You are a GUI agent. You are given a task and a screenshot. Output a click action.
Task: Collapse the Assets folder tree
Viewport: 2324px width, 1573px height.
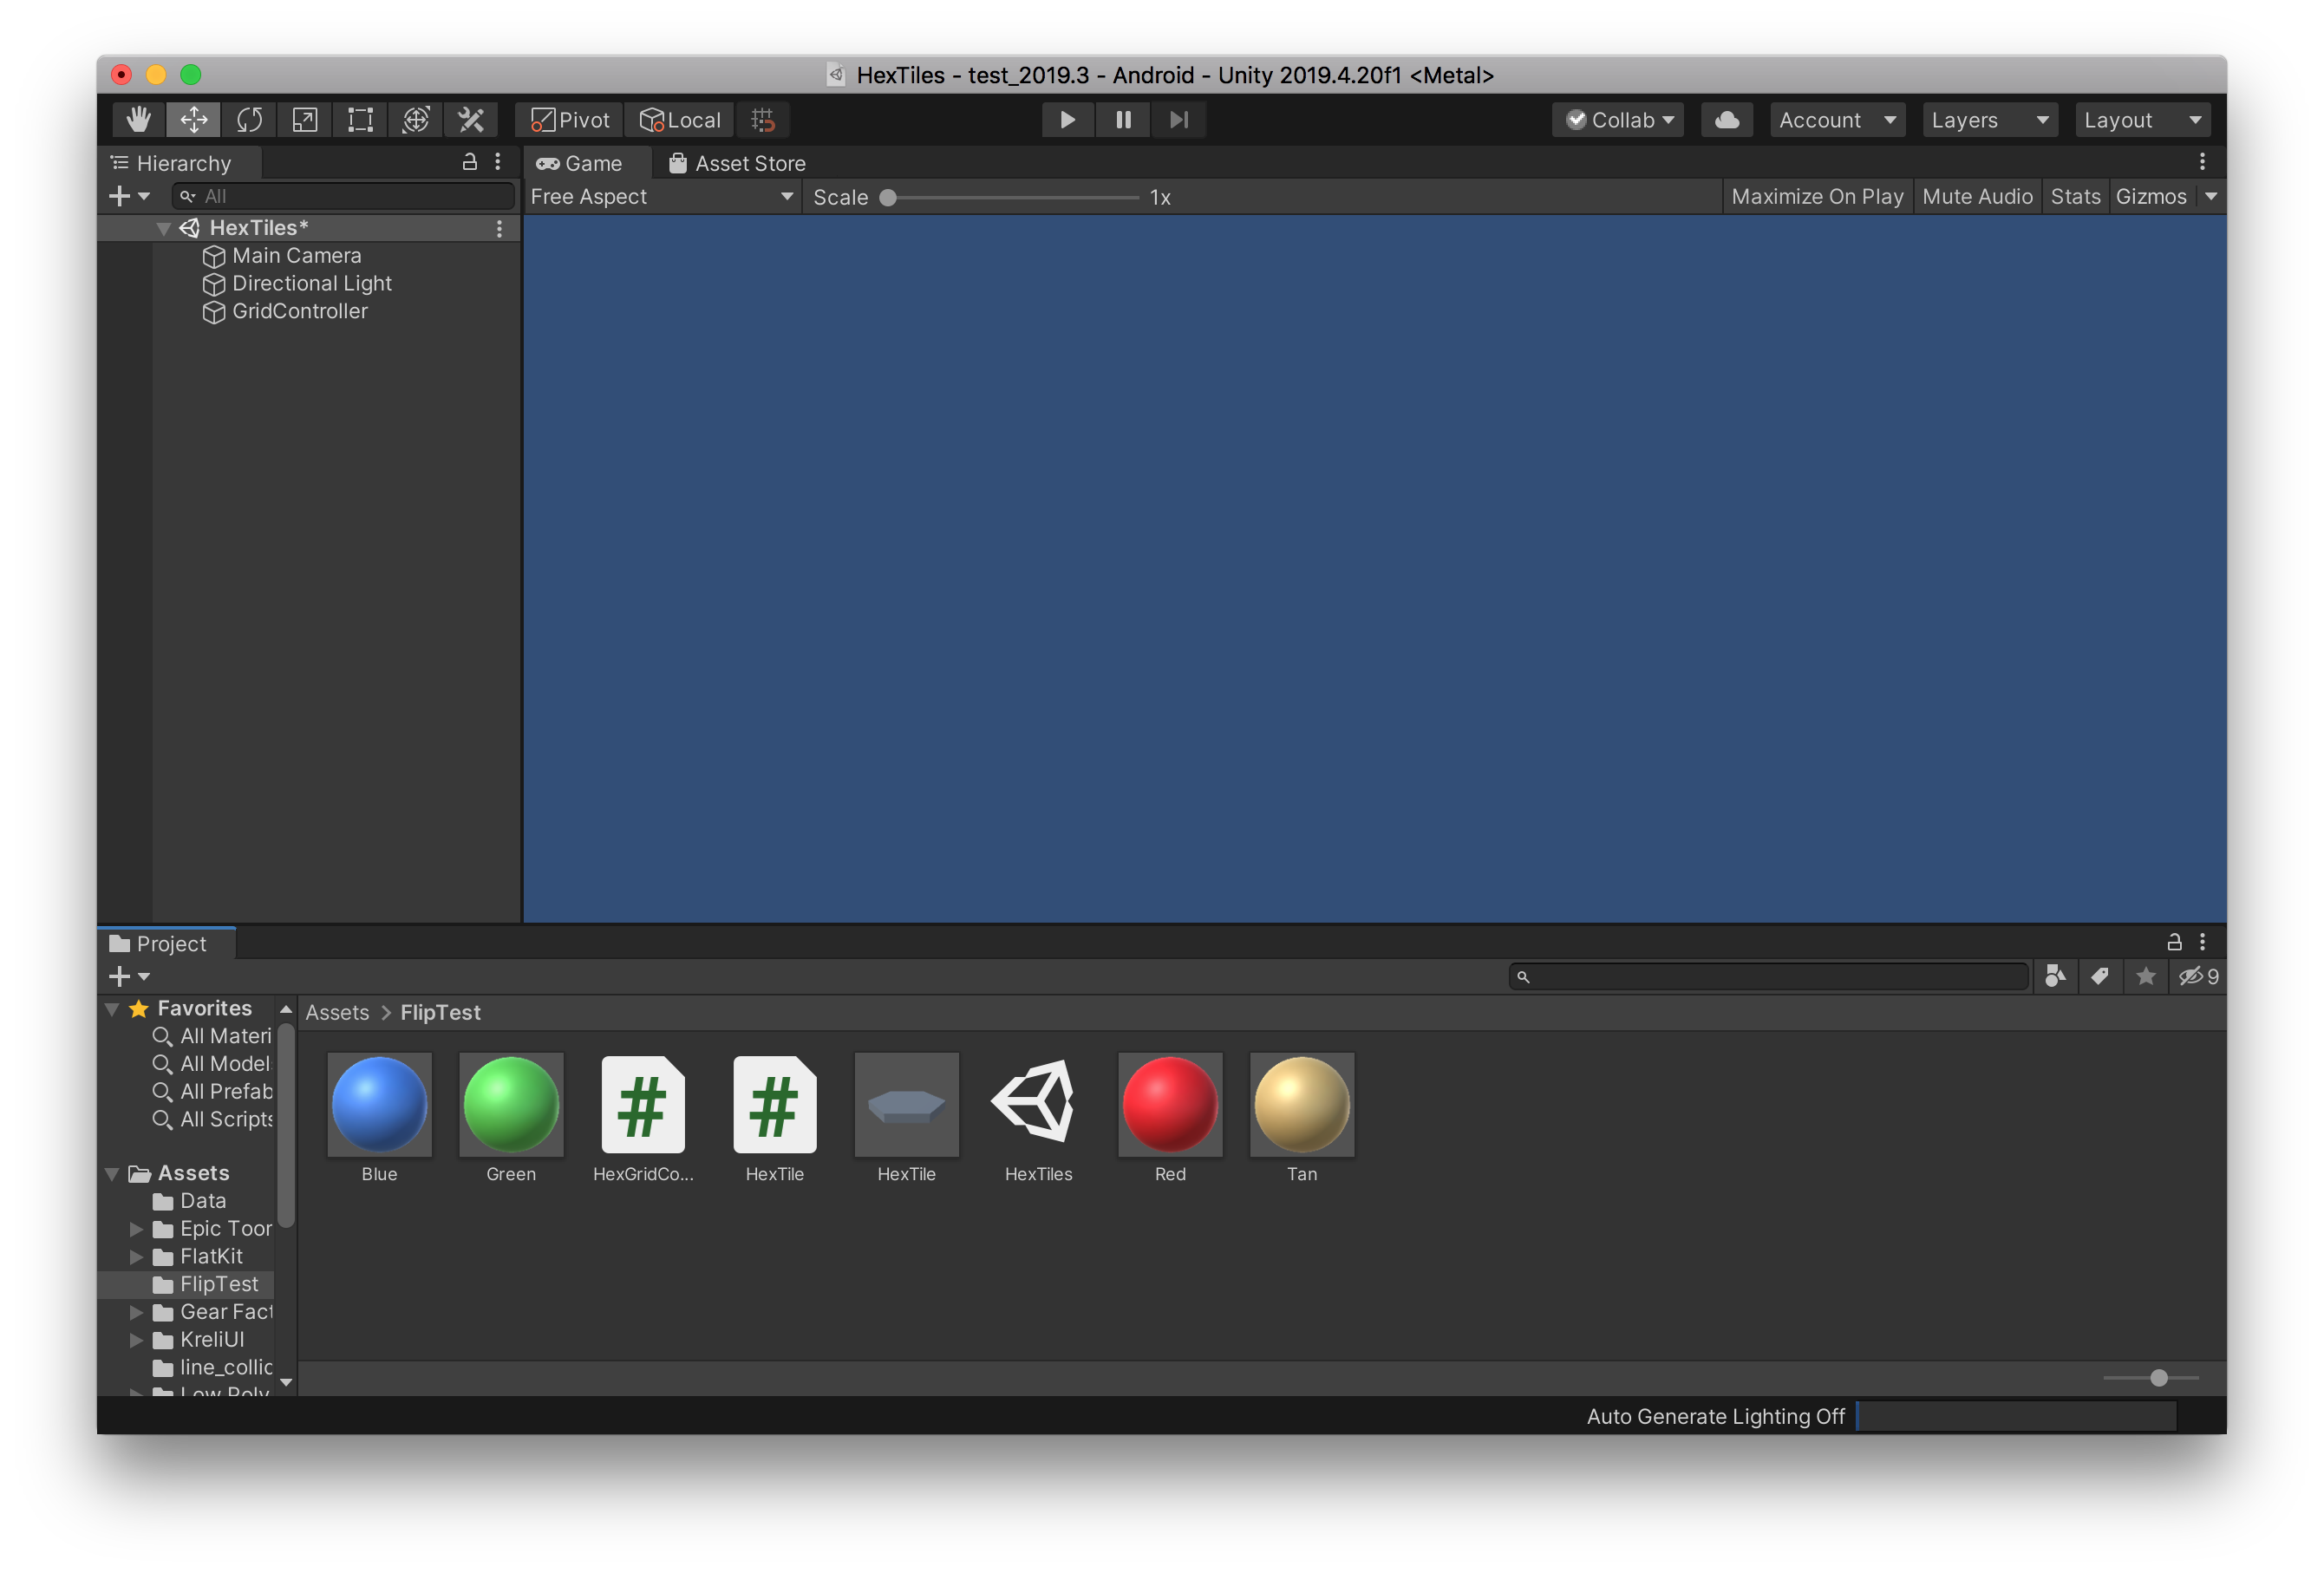[111, 1174]
